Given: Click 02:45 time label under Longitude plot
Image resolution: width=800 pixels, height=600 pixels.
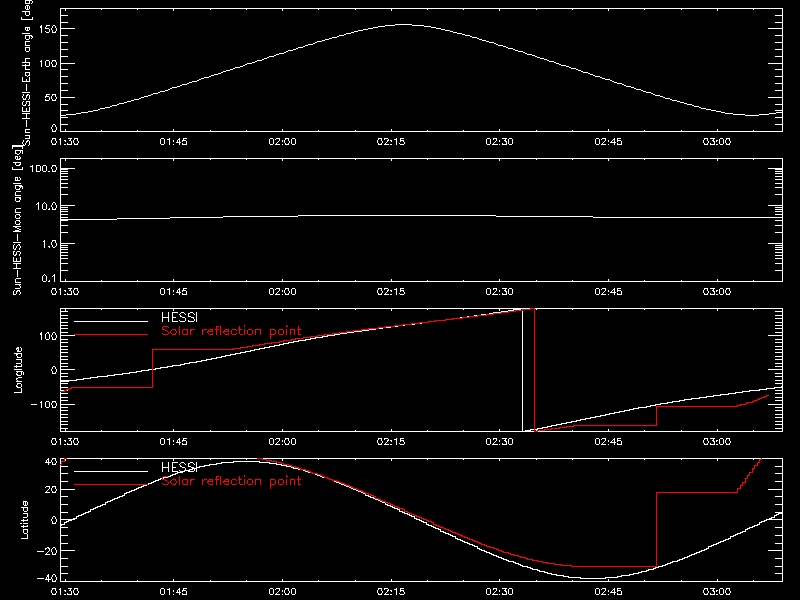Looking at the screenshot, I should coord(608,442).
